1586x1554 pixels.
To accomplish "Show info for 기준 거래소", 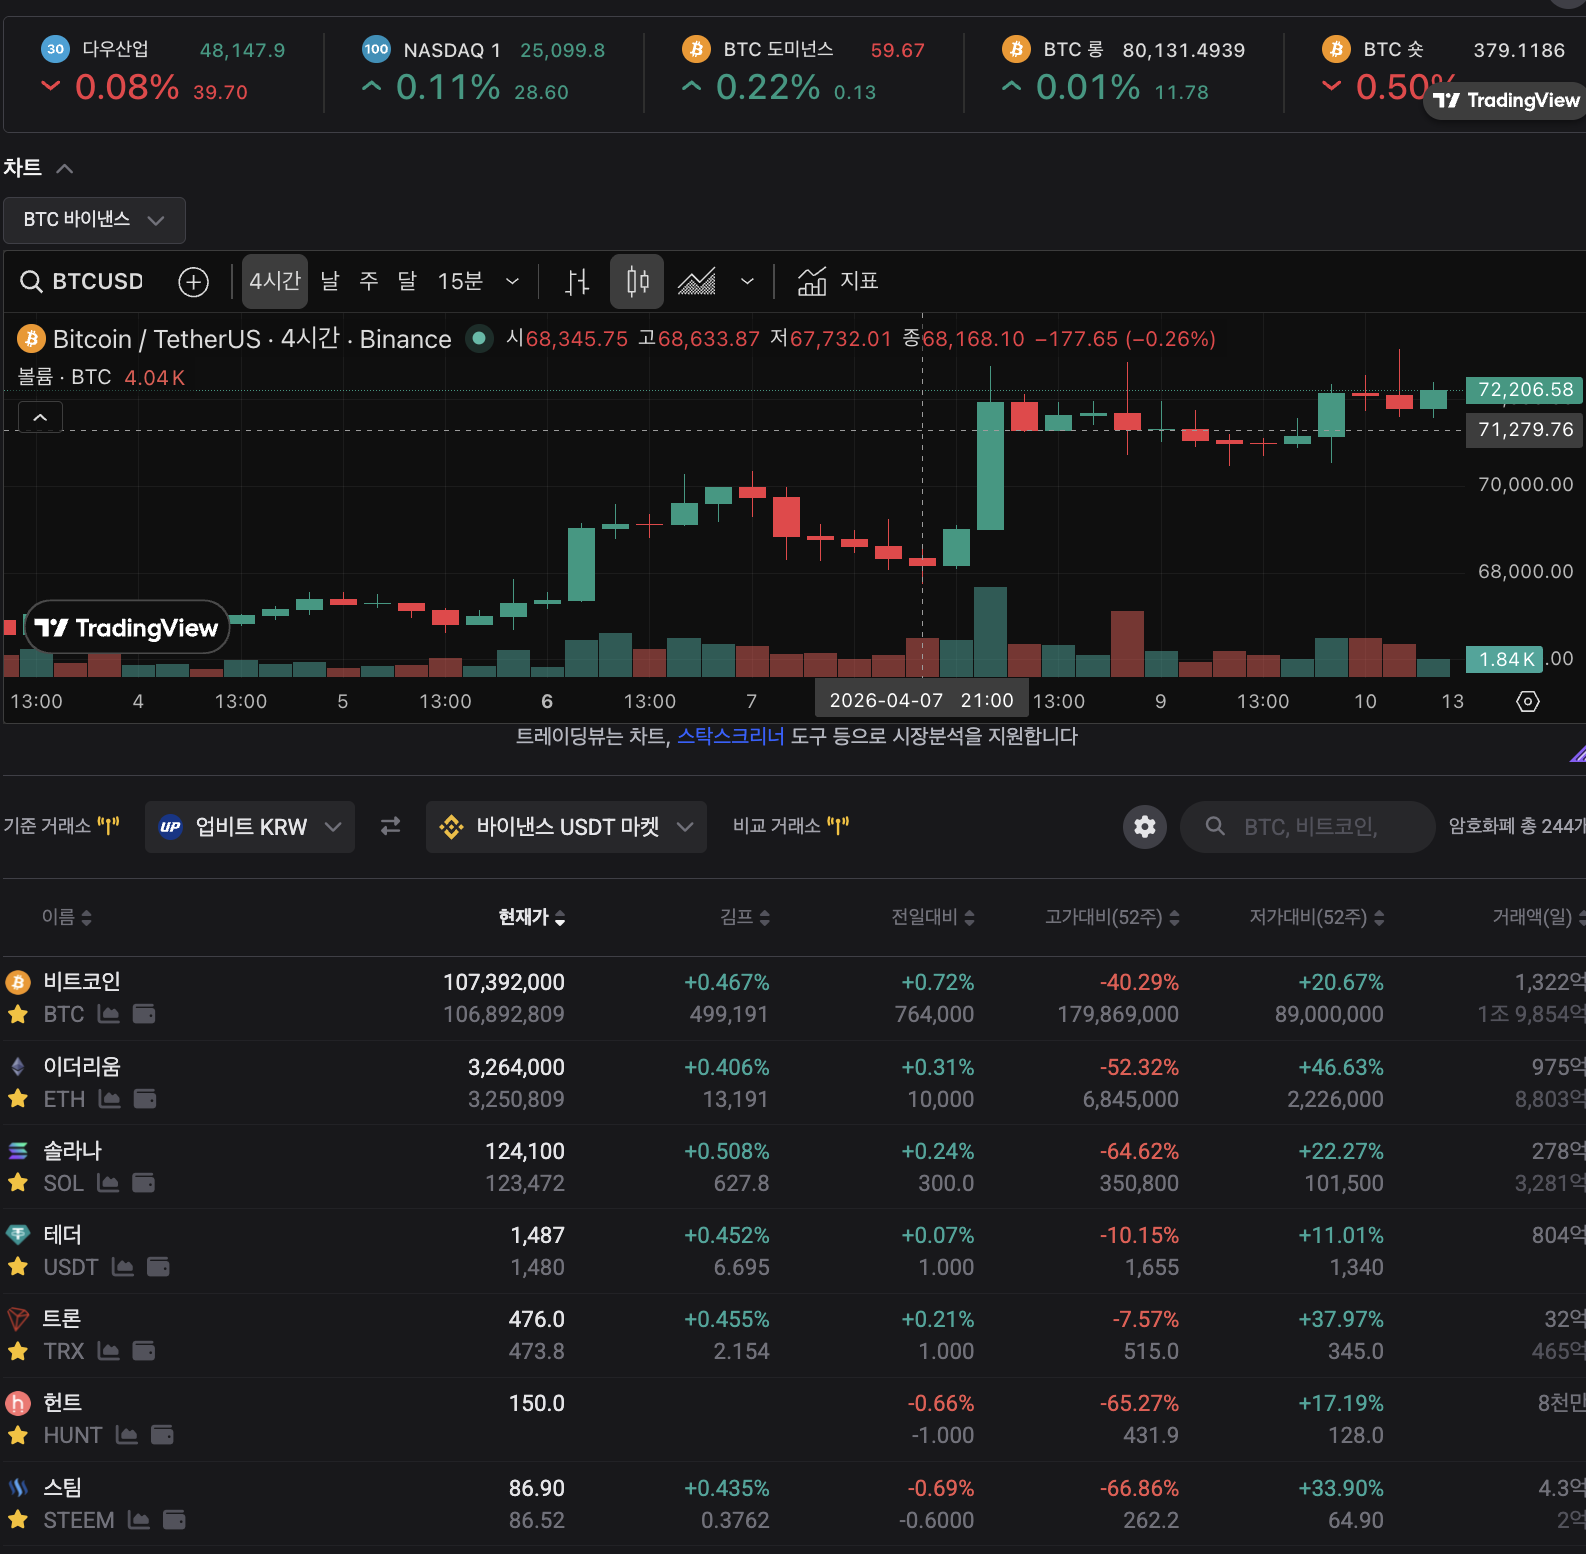I will (x=108, y=826).
